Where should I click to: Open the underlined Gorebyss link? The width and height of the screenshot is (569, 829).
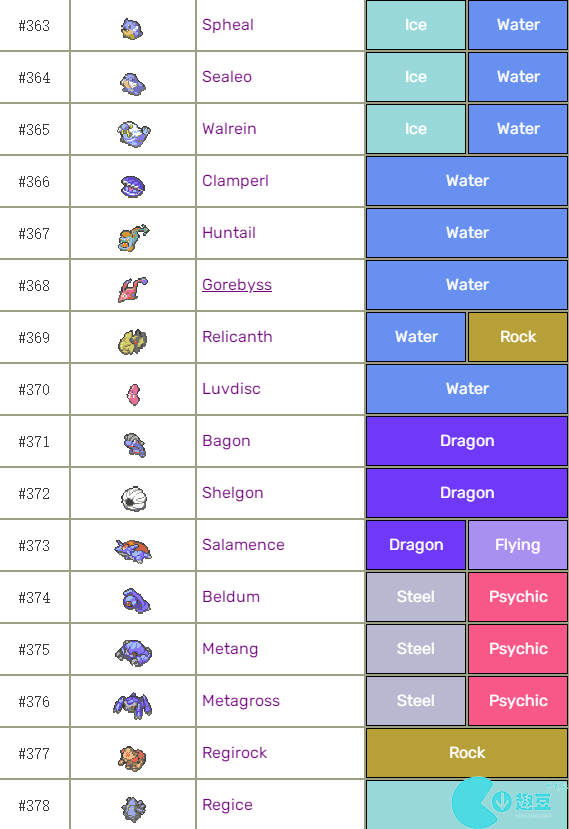click(237, 284)
